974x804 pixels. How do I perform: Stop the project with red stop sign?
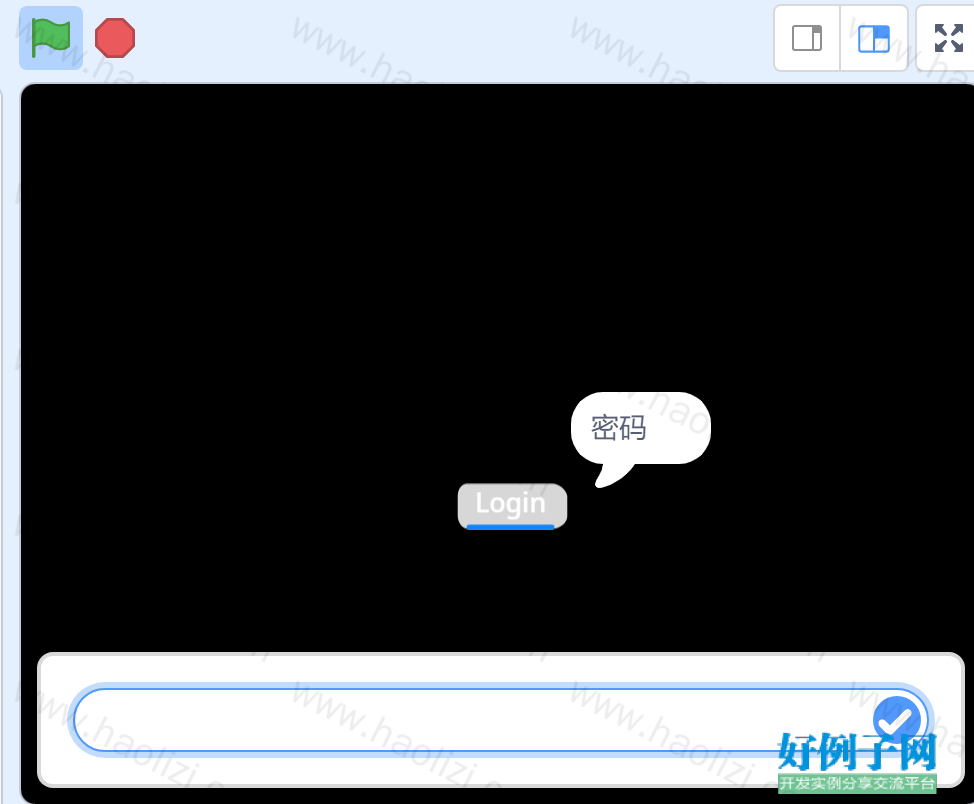[115, 38]
